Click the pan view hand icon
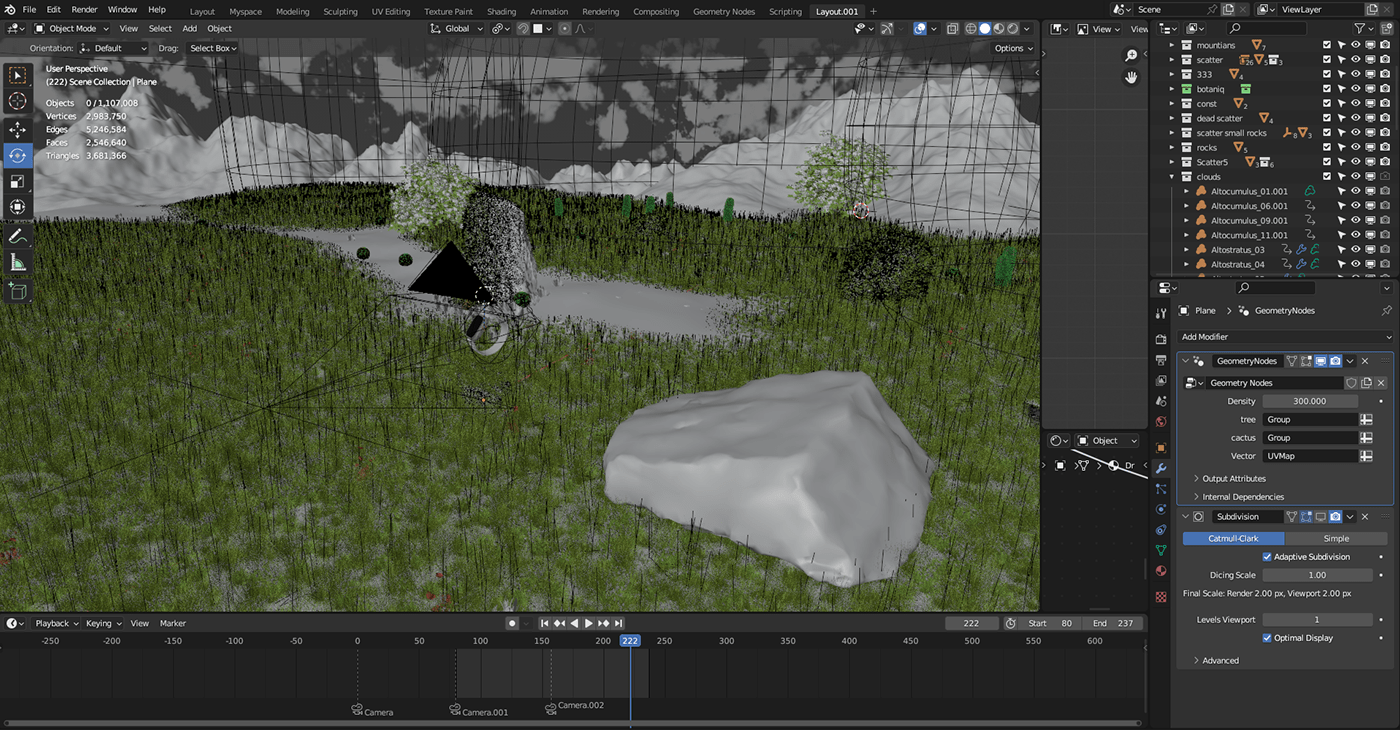The image size is (1400, 730). [1131, 77]
